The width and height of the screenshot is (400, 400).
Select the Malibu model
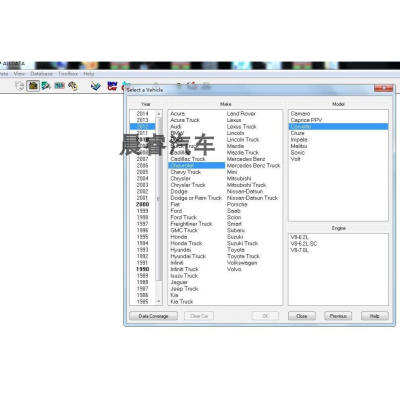(299, 146)
